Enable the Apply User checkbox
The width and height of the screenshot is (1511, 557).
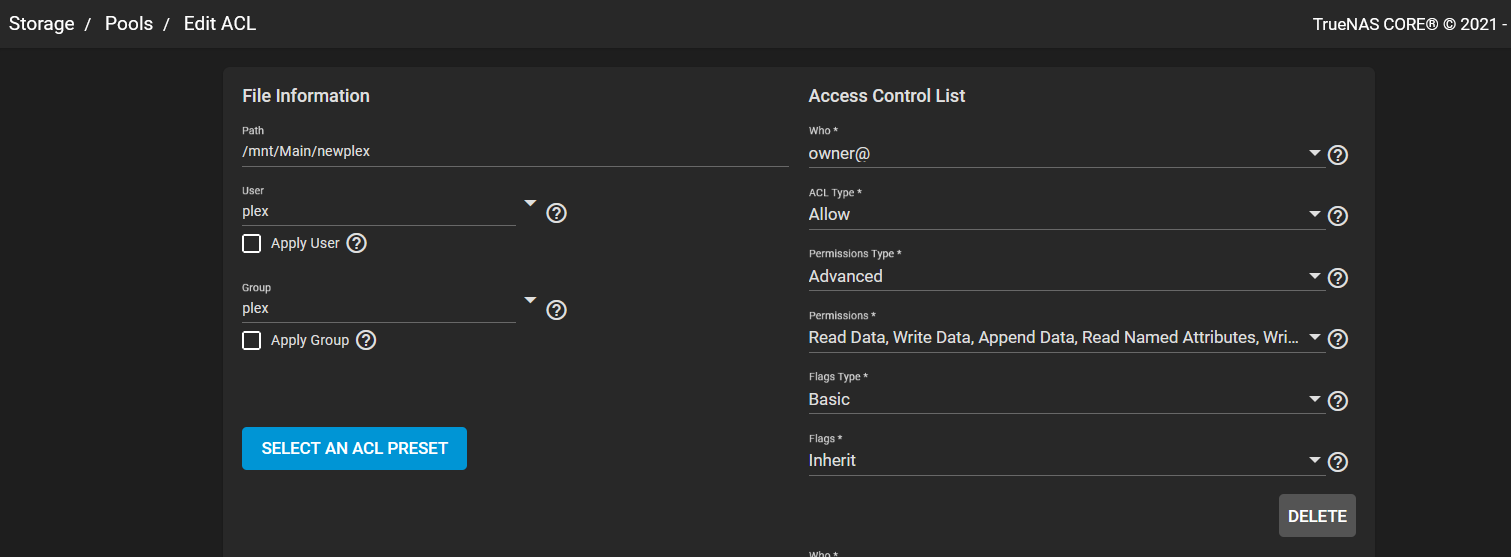point(251,243)
